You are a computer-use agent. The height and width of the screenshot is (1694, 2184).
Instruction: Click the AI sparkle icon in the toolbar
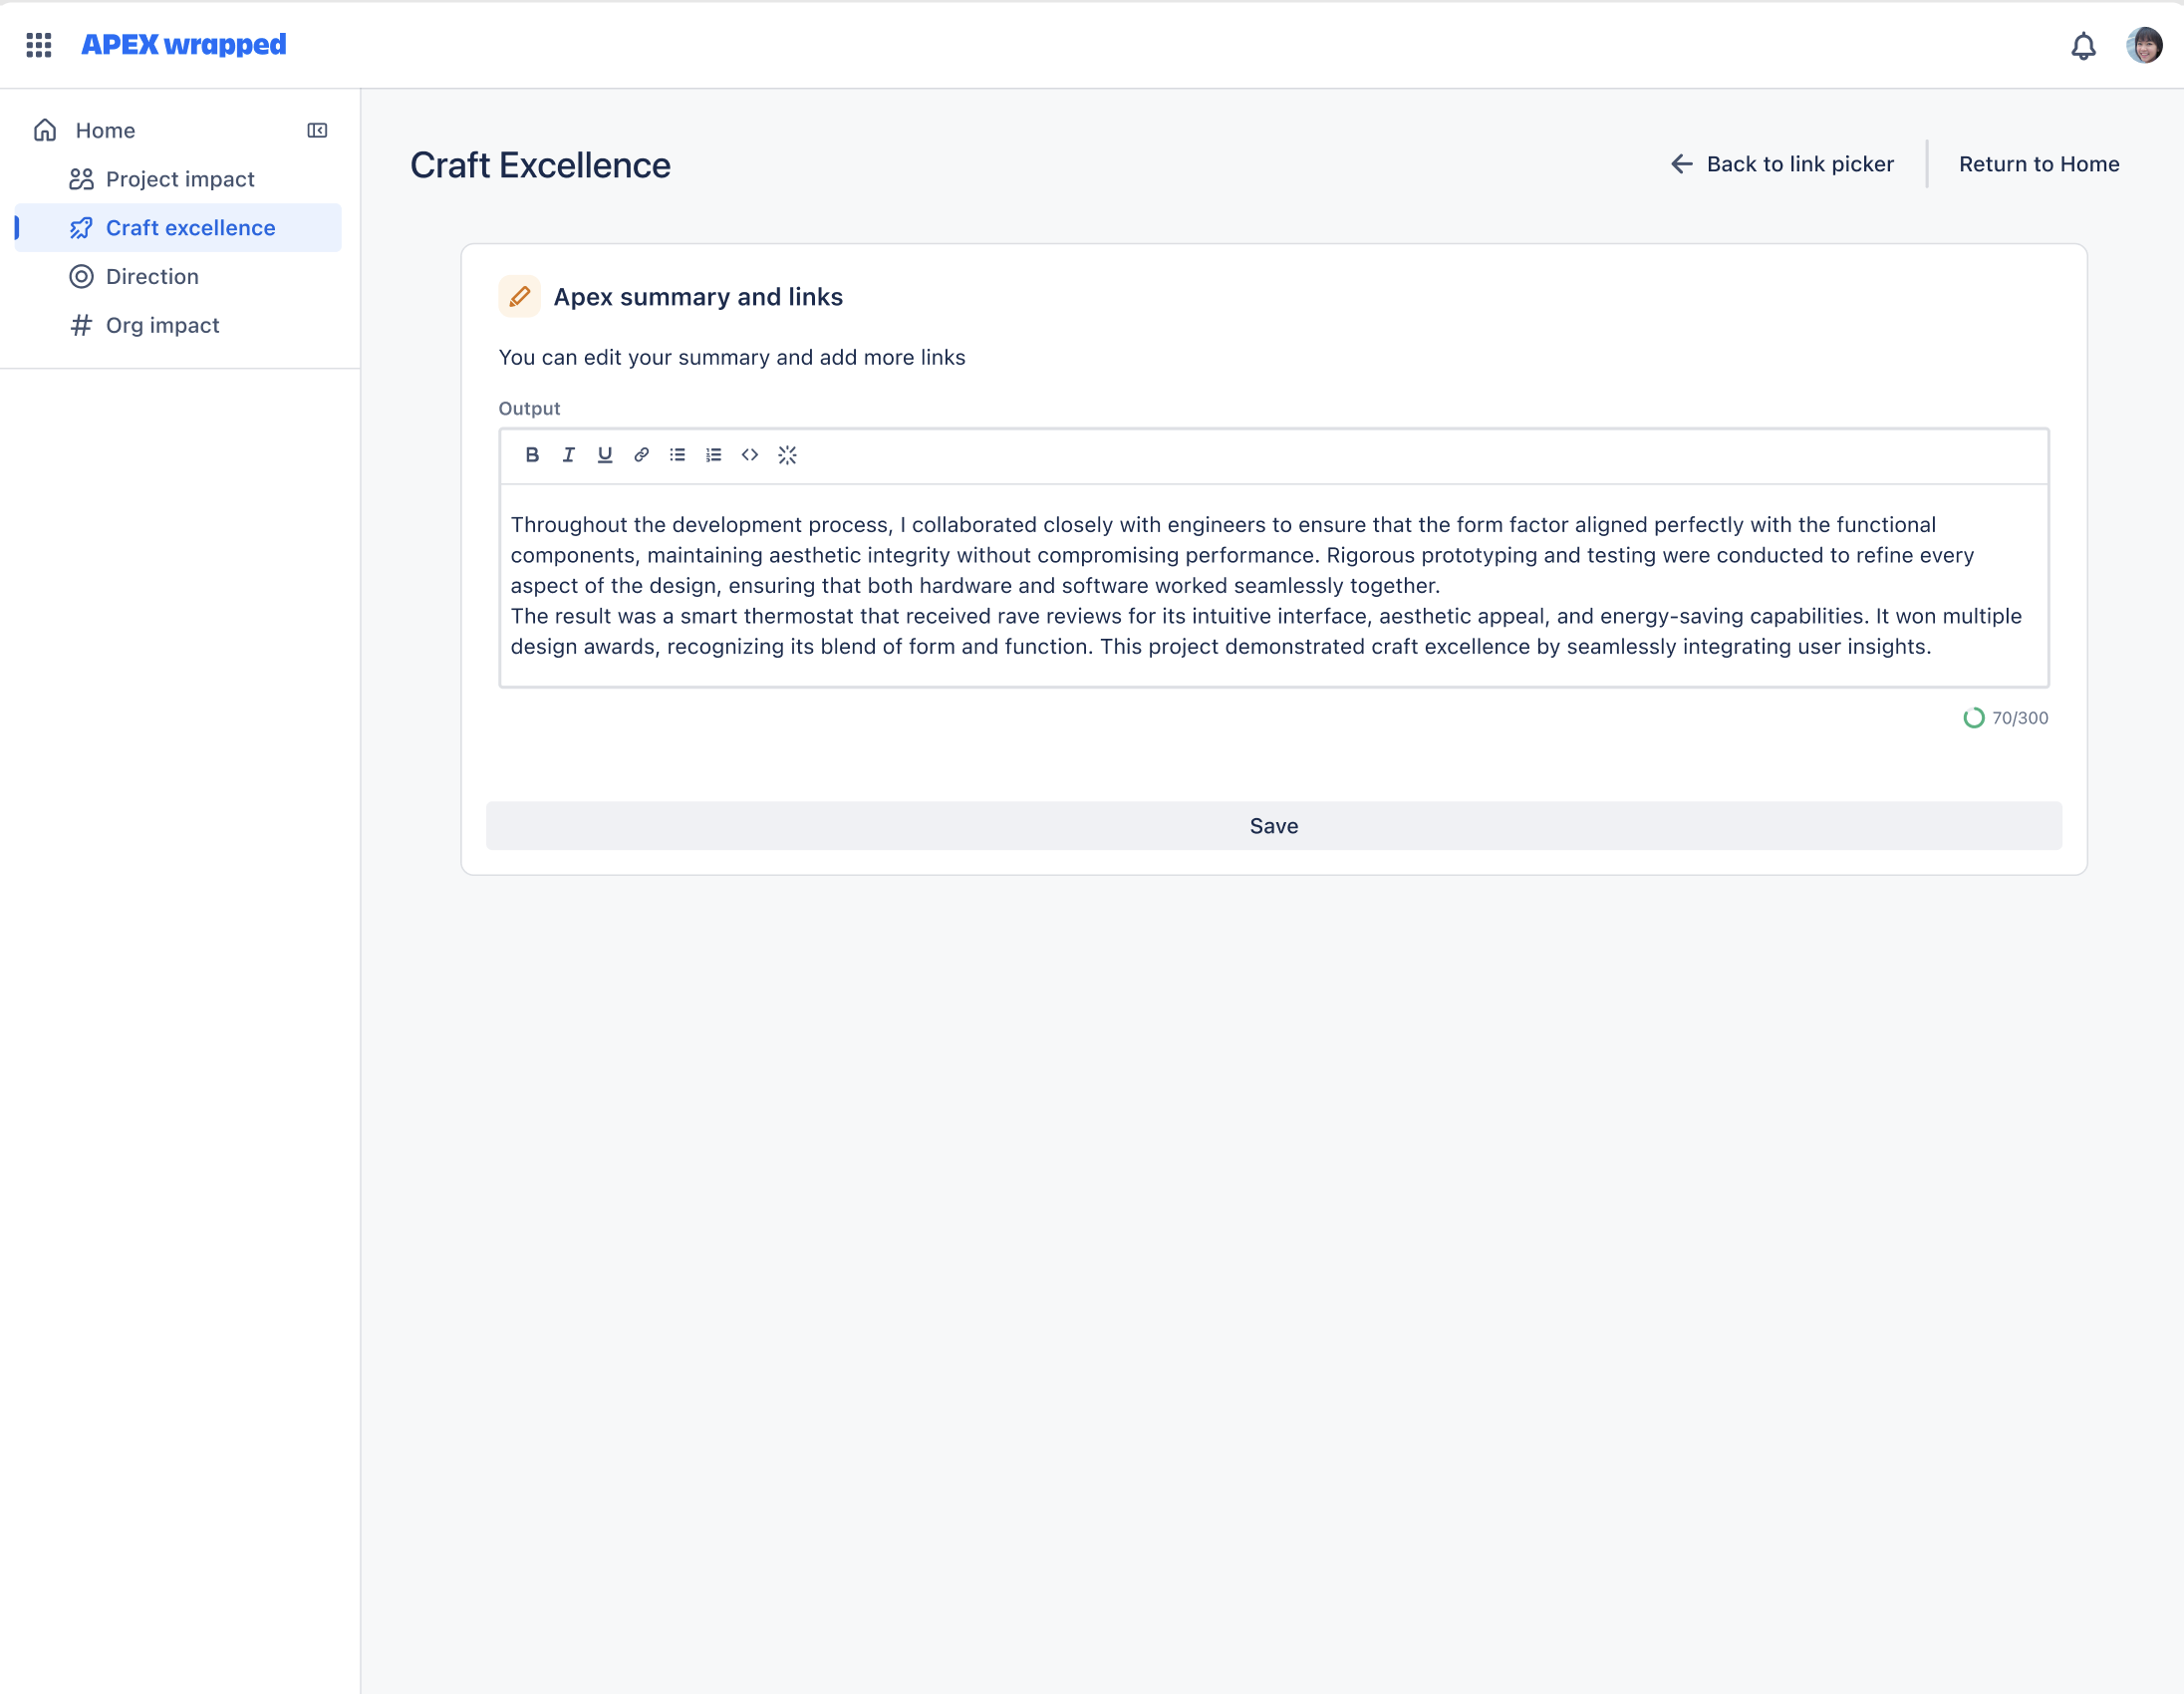pos(787,455)
